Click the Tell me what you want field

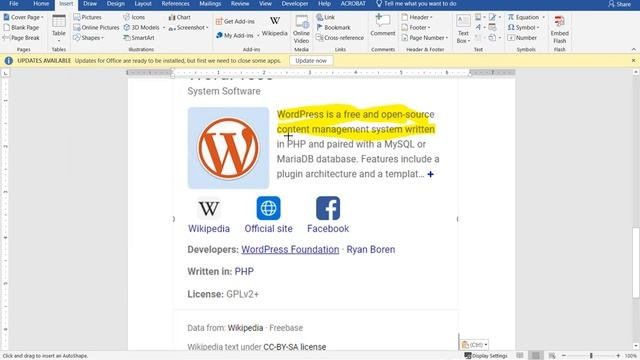416,4
